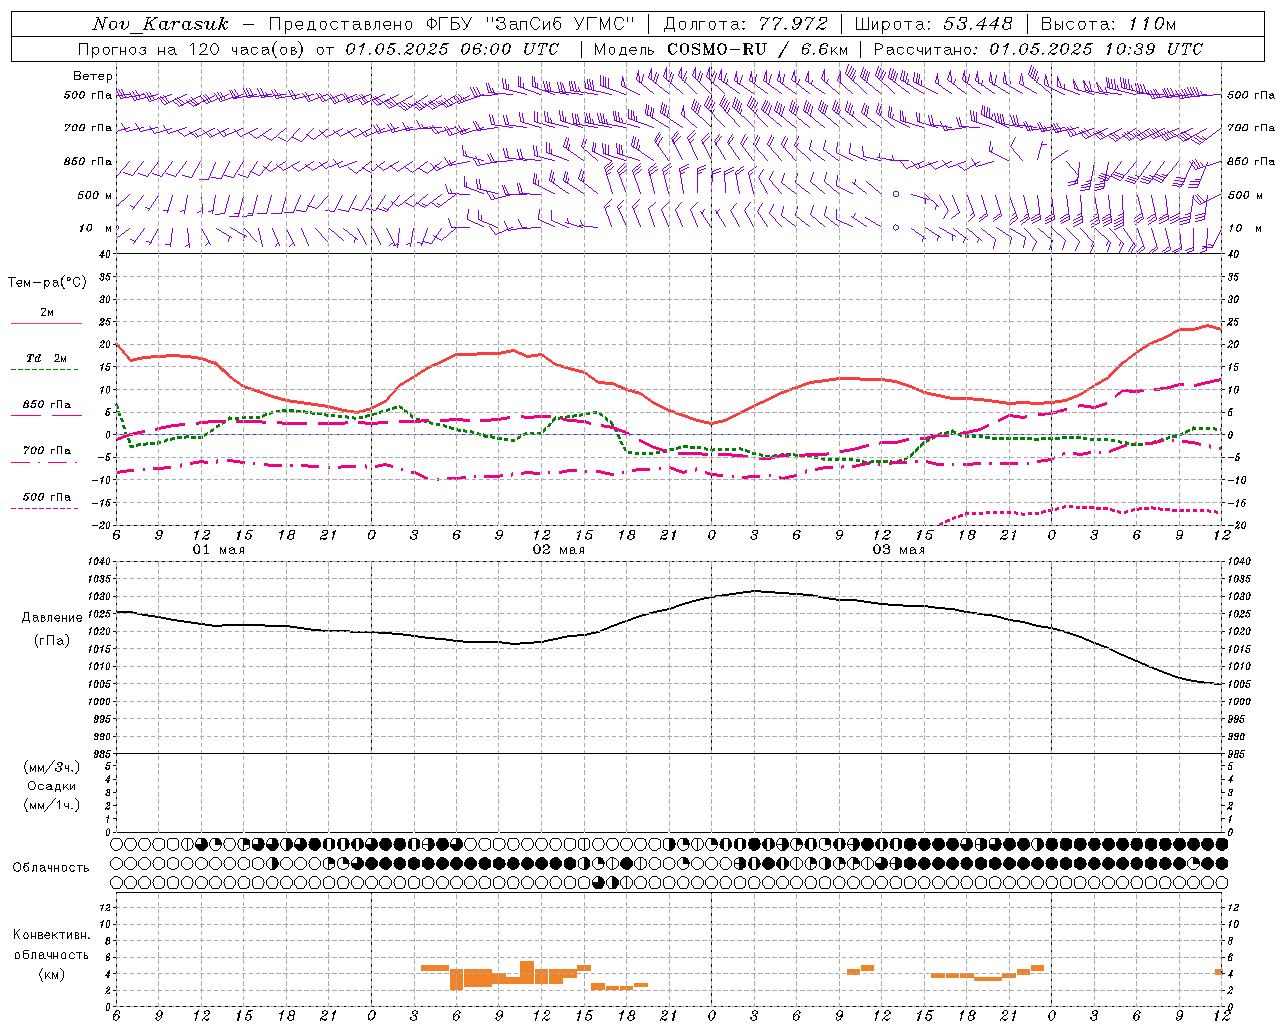
Task: Click the Конвективн. label
Action: [52, 935]
